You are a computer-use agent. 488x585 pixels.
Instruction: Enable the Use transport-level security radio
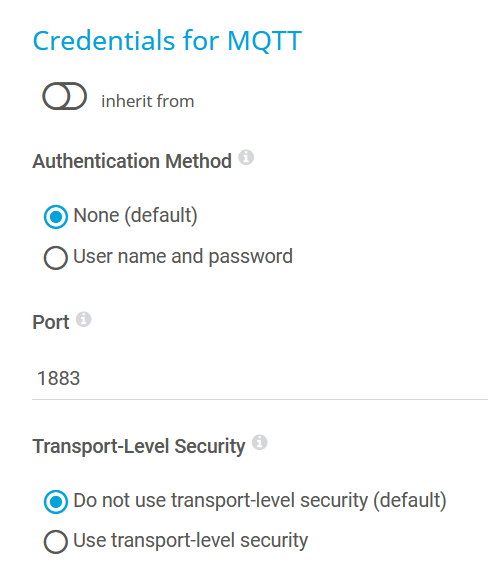pyautogui.click(x=56, y=542)
